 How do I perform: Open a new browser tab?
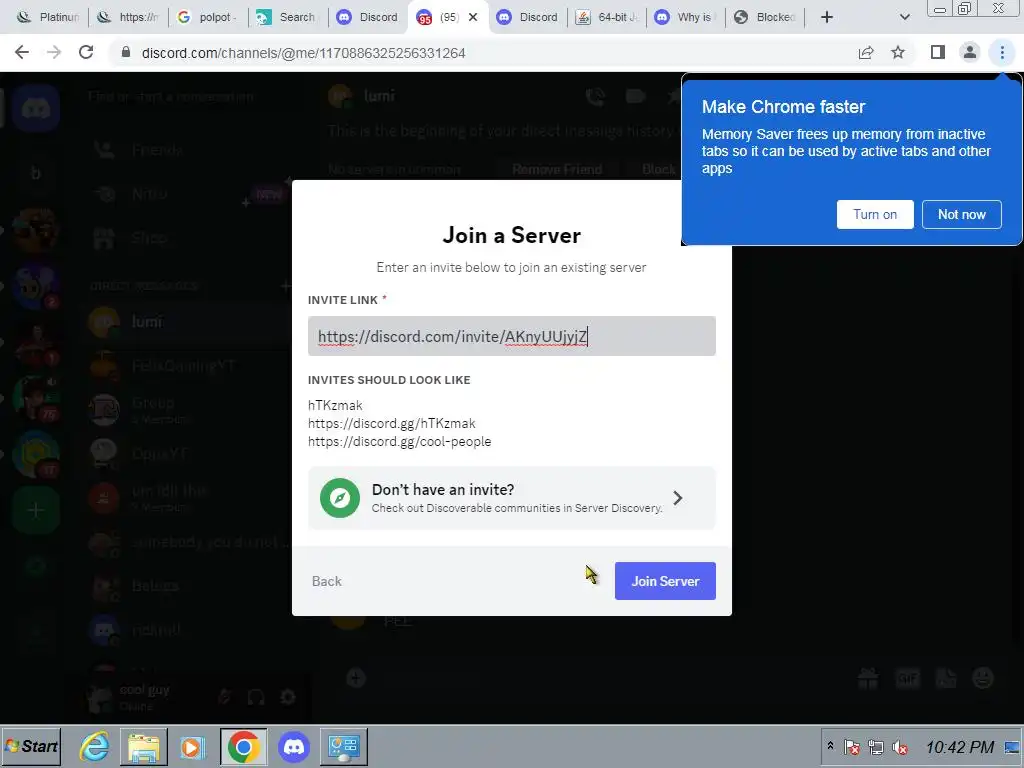827,17
